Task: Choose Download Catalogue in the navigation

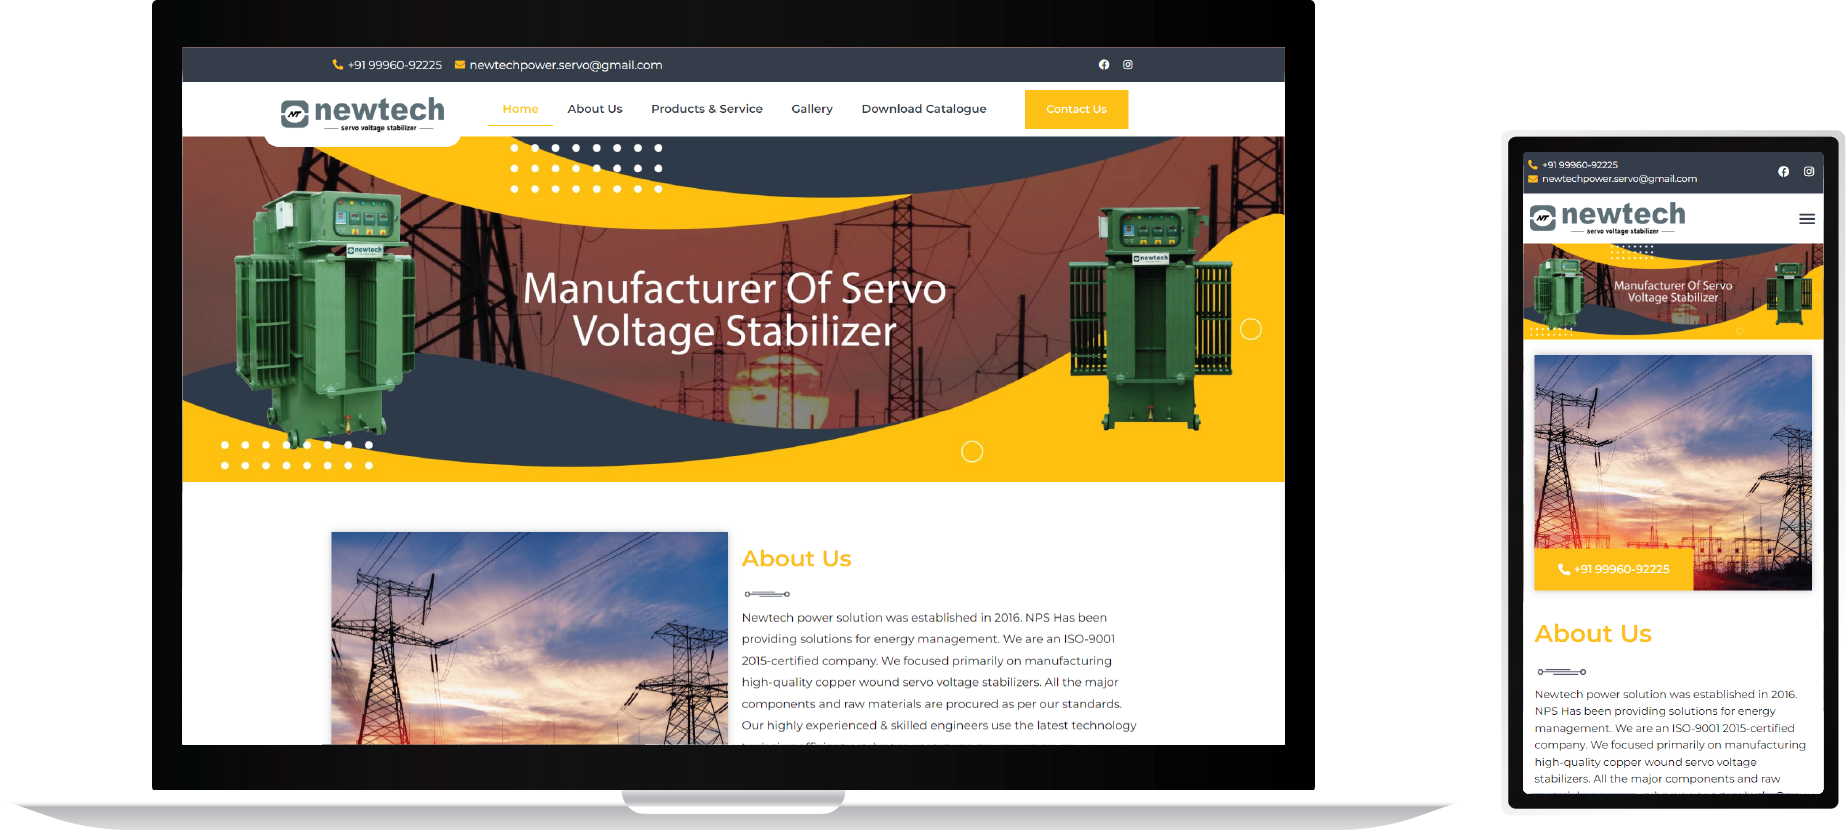Action: (x=924, y=109)
